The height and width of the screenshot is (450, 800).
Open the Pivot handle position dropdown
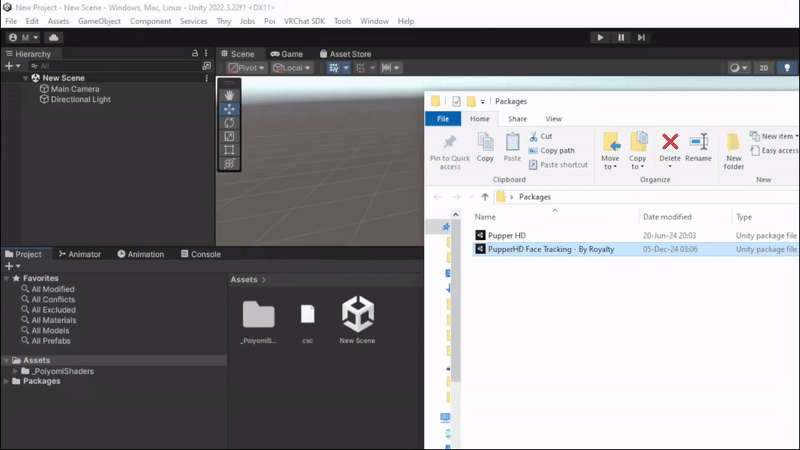pyautogui.click(x=246, y=68)
